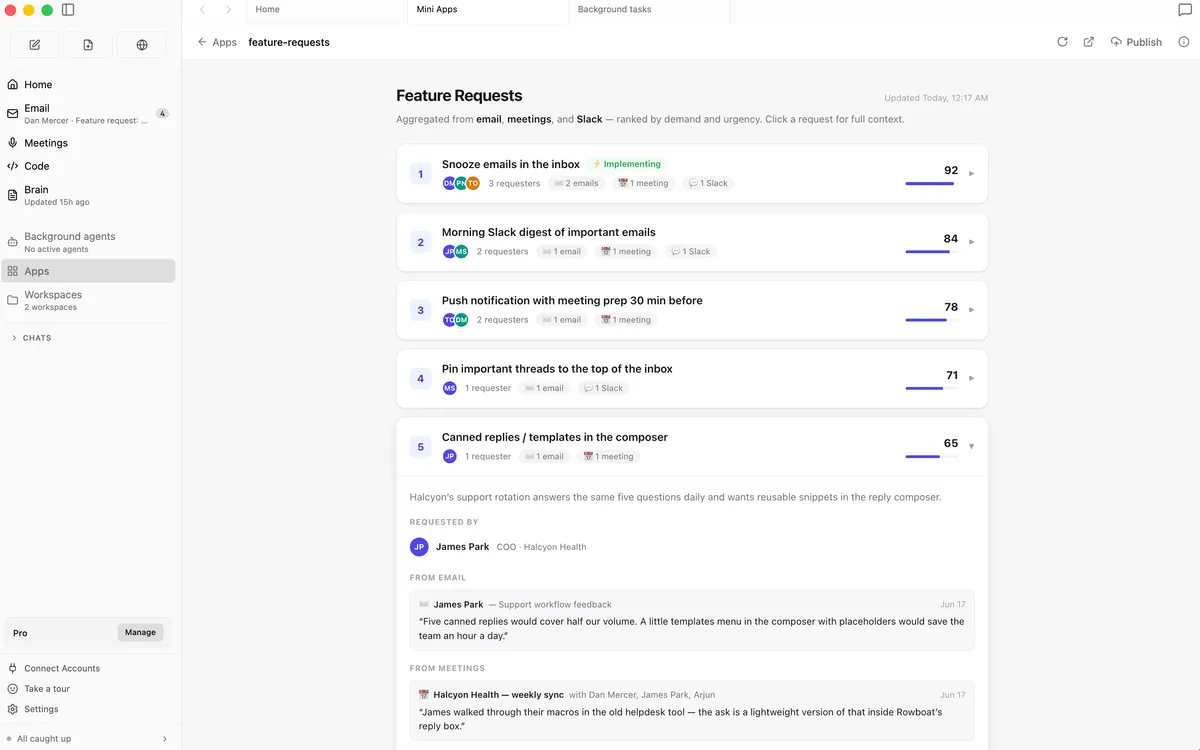Click '1 Slack' chip on Pin threads request
This screenshot has width=1200, height=750.
coord(603,388)
